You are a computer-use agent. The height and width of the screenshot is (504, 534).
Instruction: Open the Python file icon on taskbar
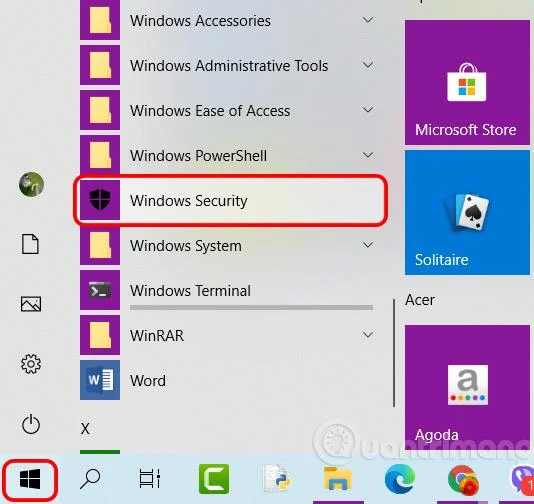[277, 479]
